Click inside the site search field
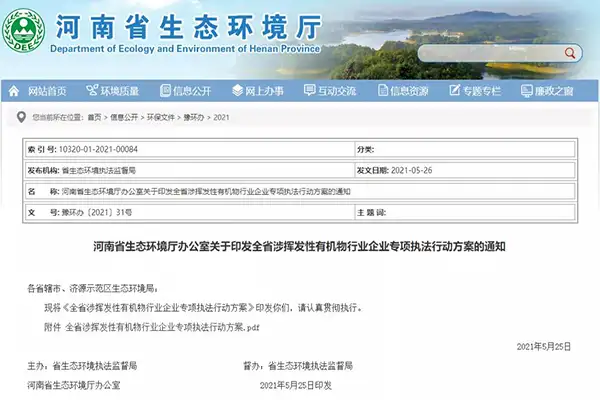The height and width of the screenshot is (400, 600). tap(491, 53)
